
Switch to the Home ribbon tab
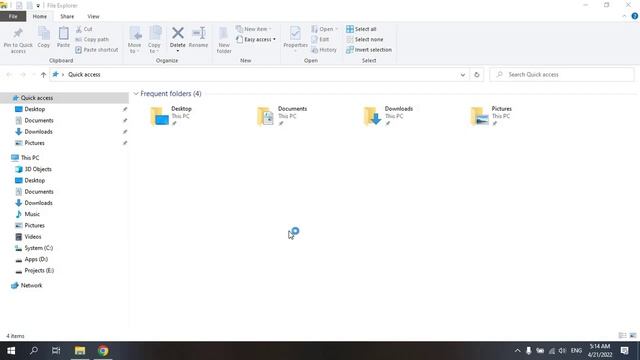coord(40,16)
